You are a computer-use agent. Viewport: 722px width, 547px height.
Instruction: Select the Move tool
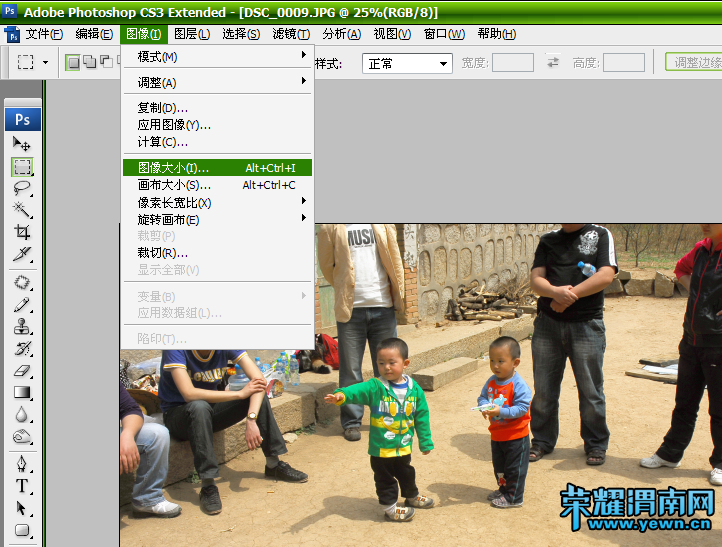[x=22, y=144]
